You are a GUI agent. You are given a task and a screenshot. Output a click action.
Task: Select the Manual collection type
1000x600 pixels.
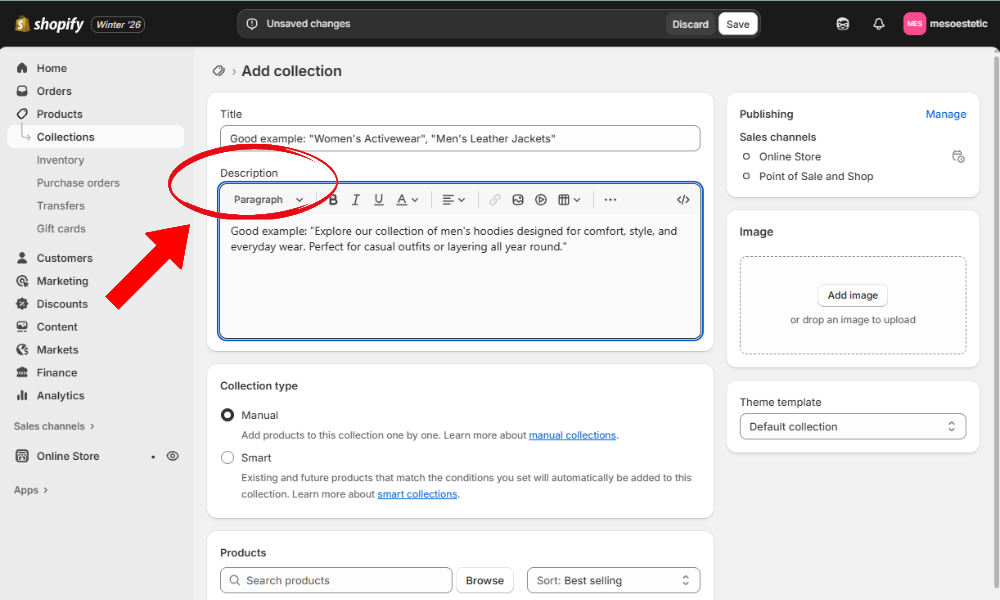[x=228, y=415]
